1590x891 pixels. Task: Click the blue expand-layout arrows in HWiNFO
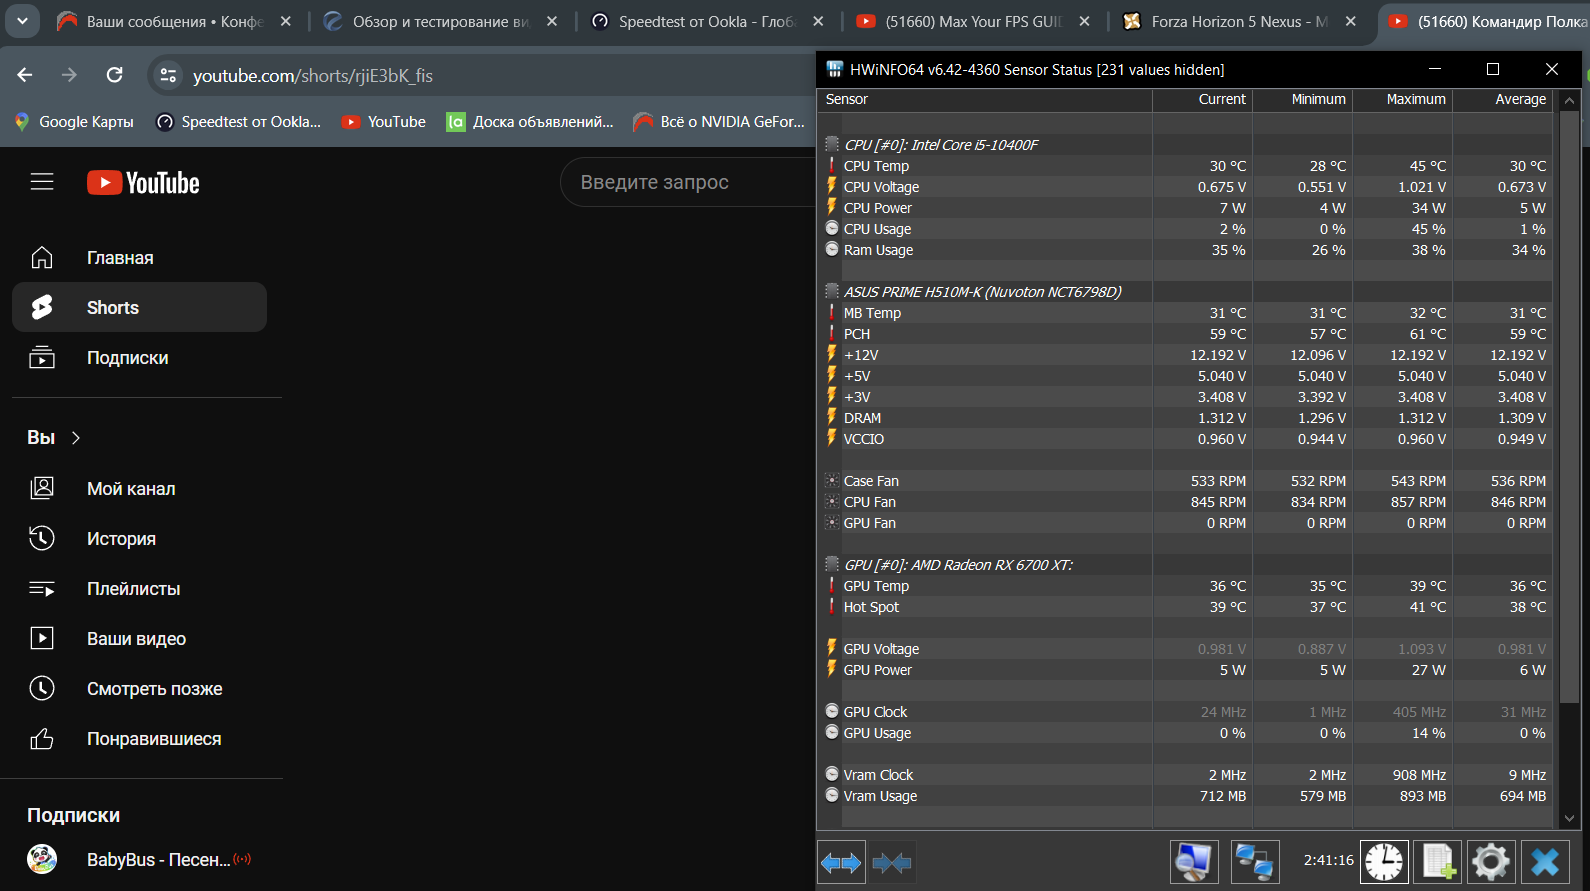click(841, 862)
